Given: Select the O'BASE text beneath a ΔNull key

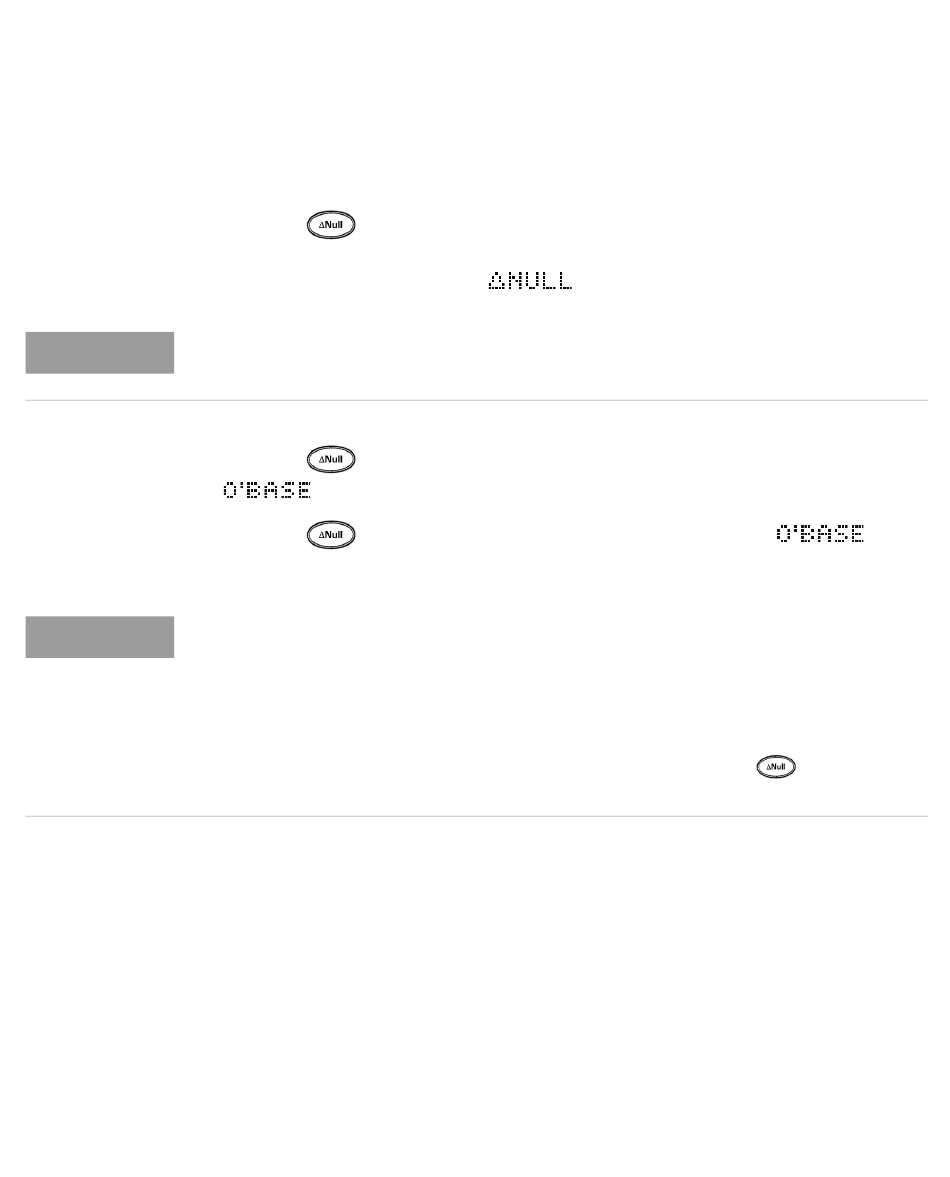Looking at the screenshot, I should click(x=267, y=491).
